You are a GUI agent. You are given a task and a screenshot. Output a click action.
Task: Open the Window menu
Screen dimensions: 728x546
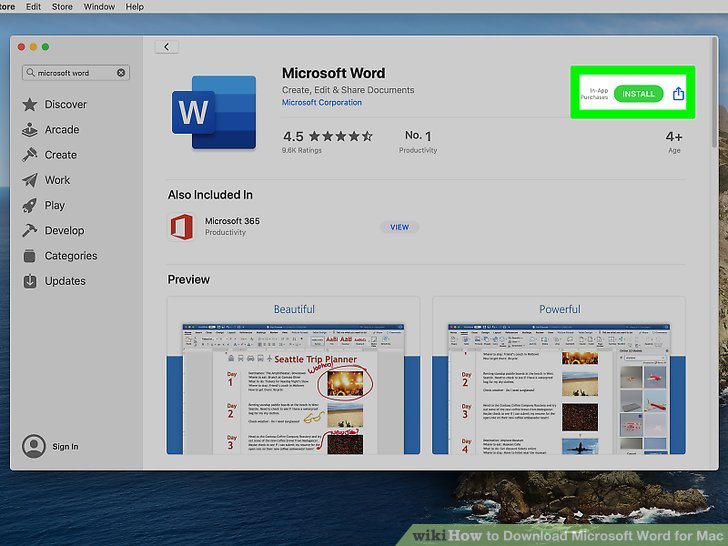pyautogui.click(x=99, y=6)
